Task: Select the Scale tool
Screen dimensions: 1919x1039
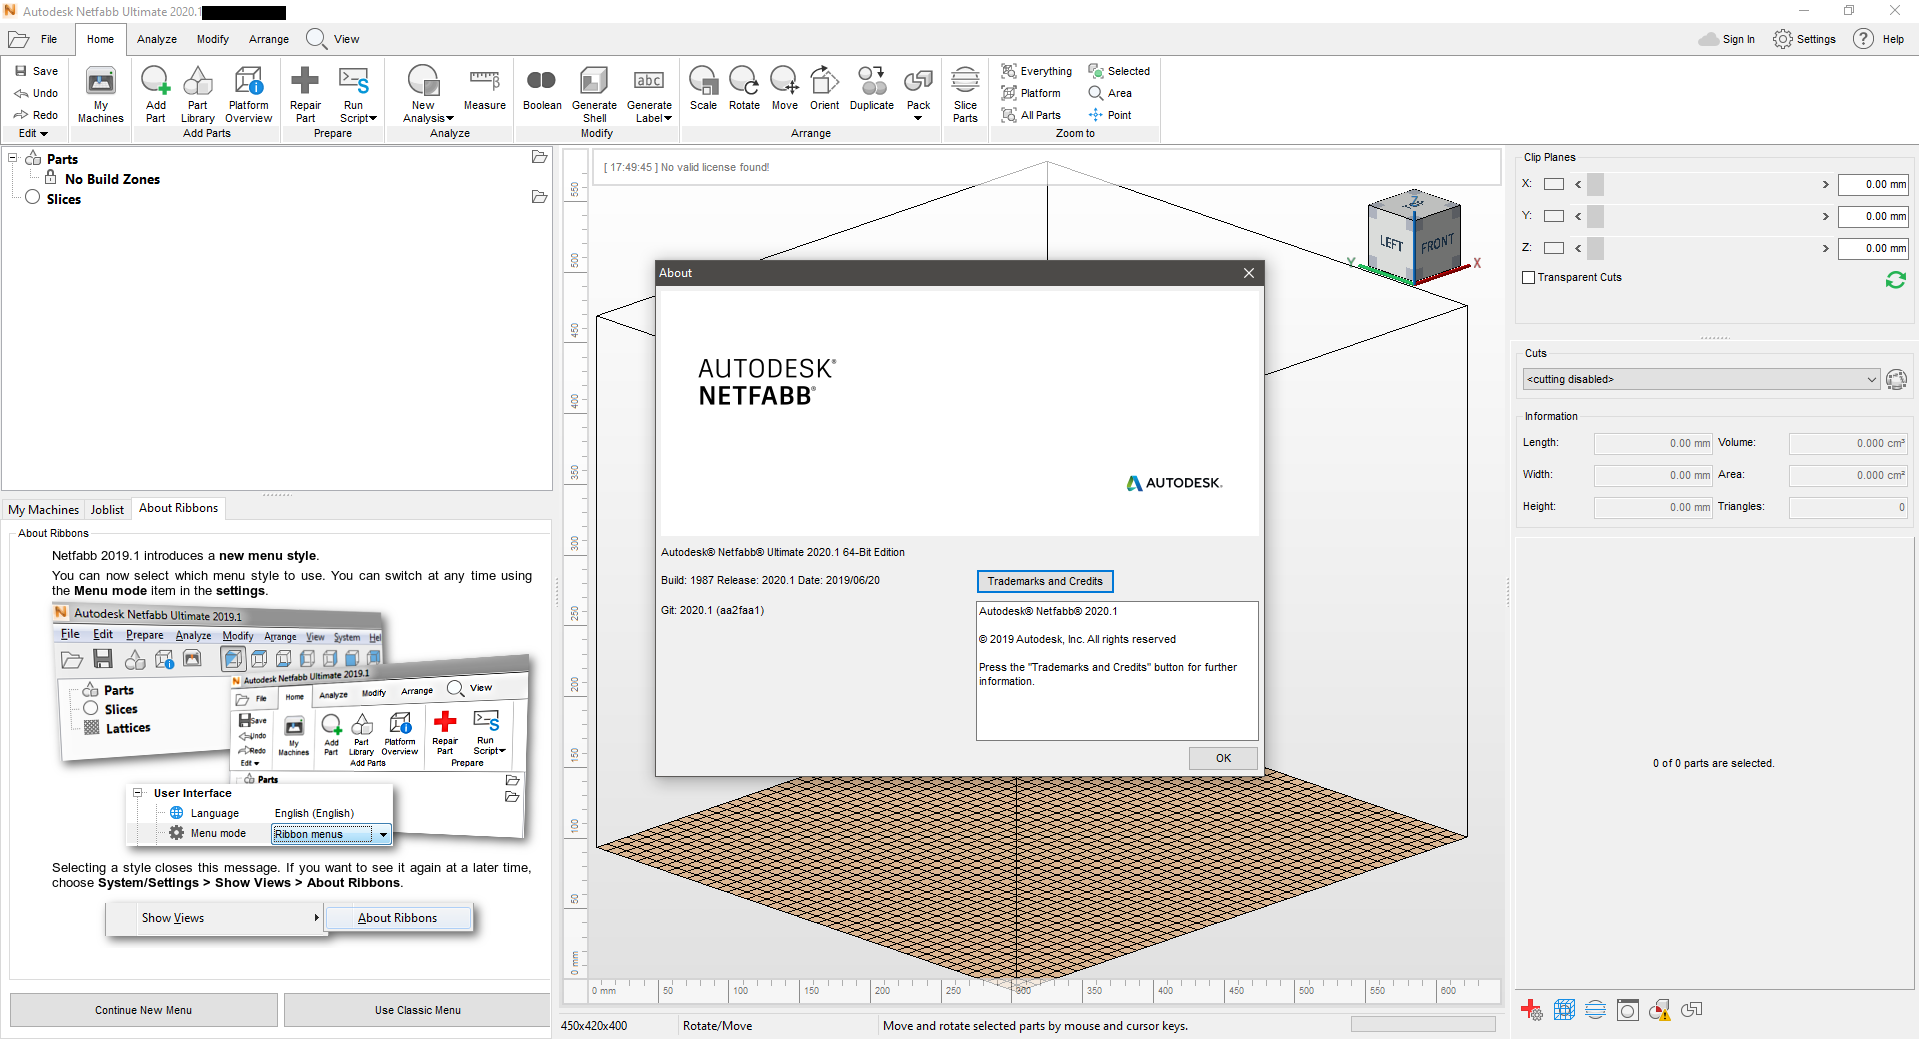Action: coord(703,88)
